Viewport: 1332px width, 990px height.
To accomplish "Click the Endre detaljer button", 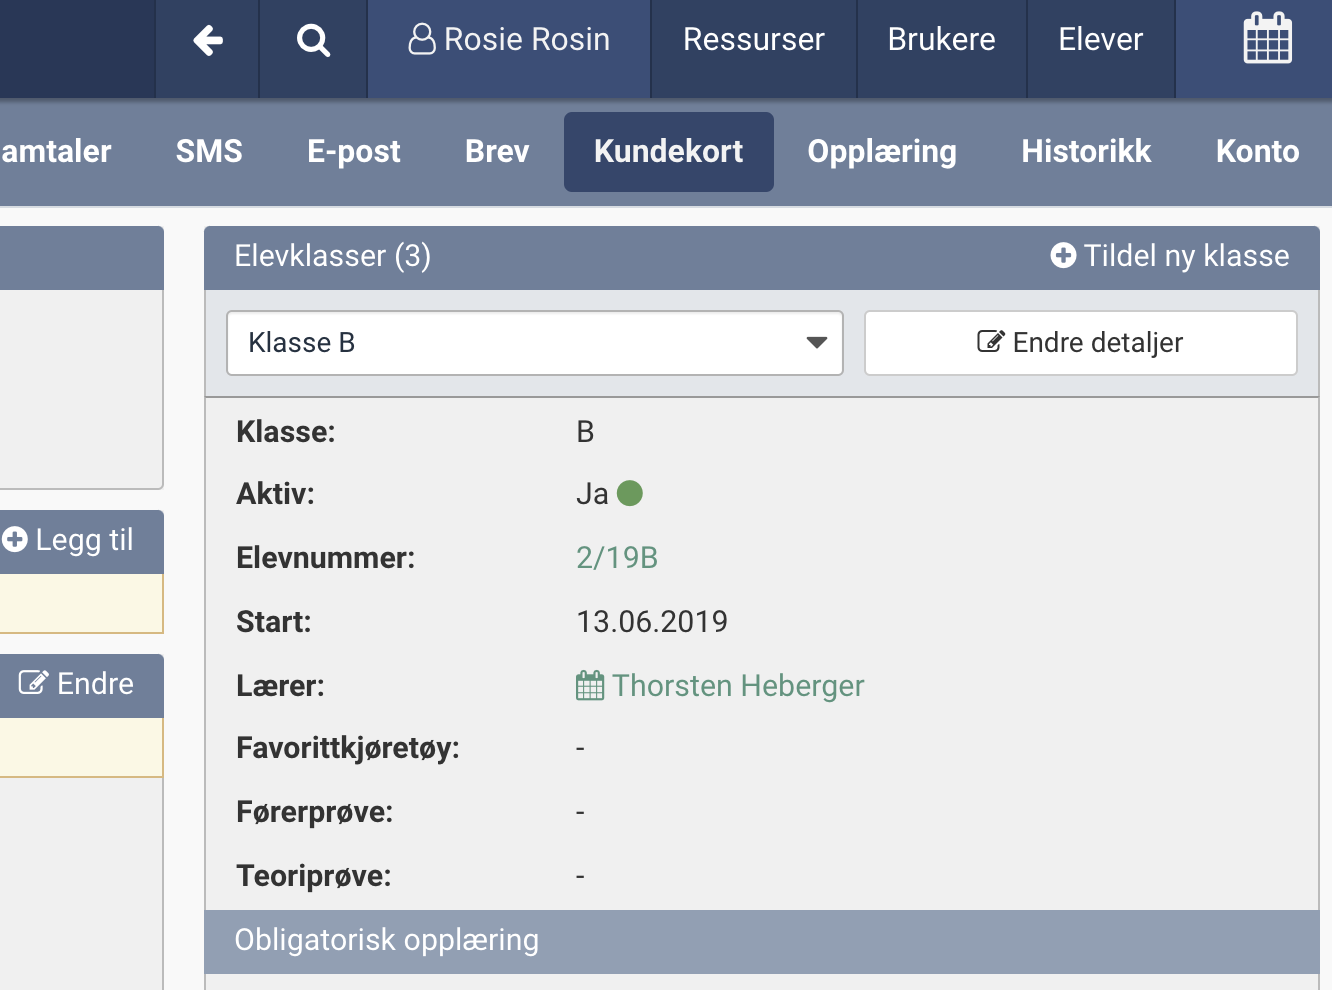I will [1080, 343].
